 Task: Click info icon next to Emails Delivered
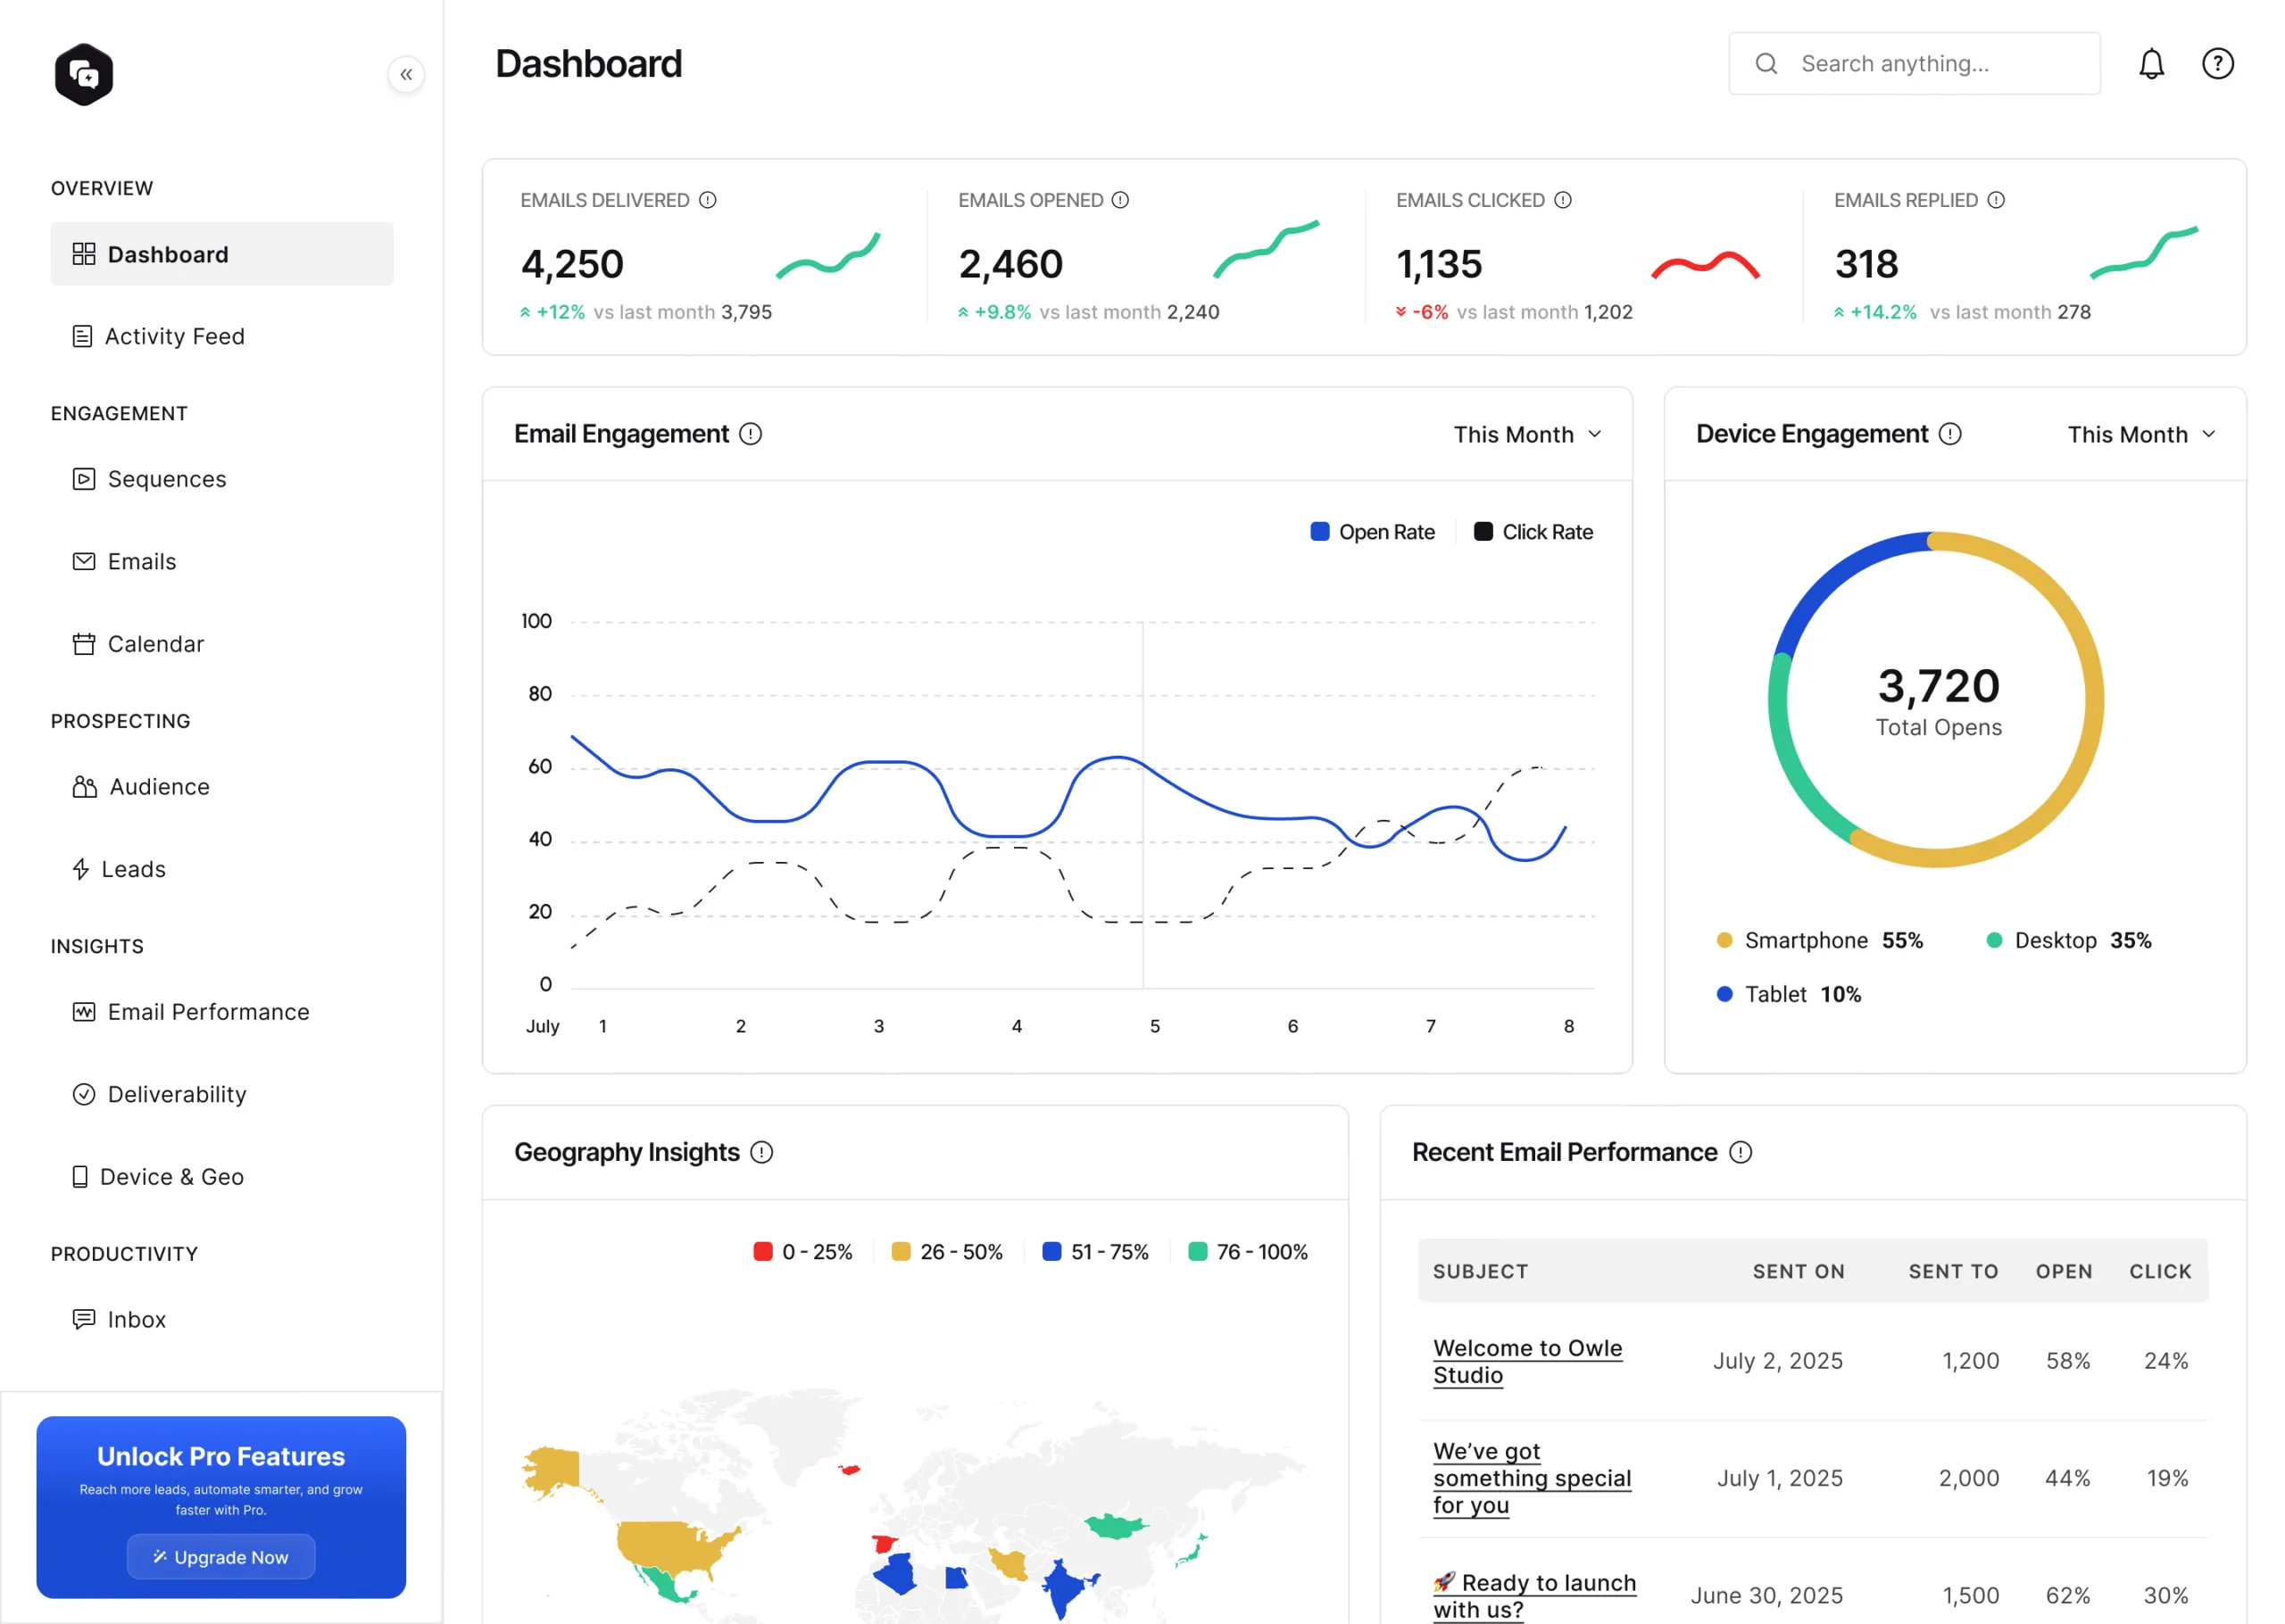(707, 200)
